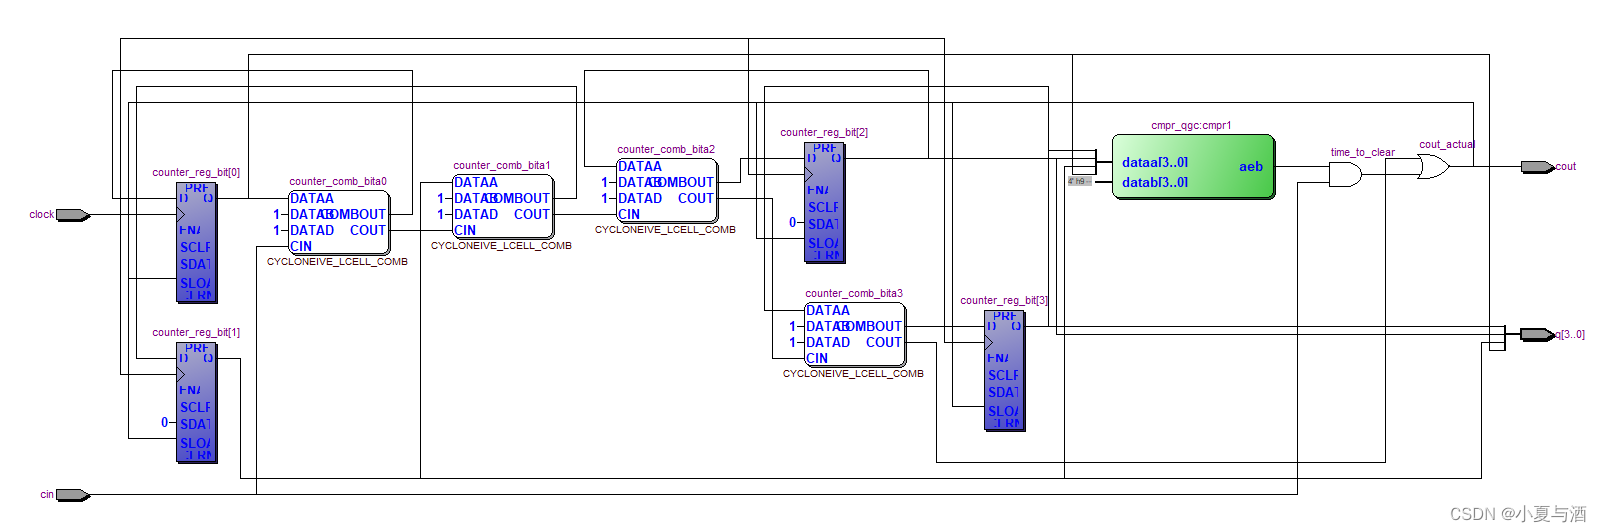The height and width of the screenshot is (532, 1602).
Task: Click CYCLONEIVE_LCELL_COMB under counter_comb_bita3
Action: coord(853,373)
